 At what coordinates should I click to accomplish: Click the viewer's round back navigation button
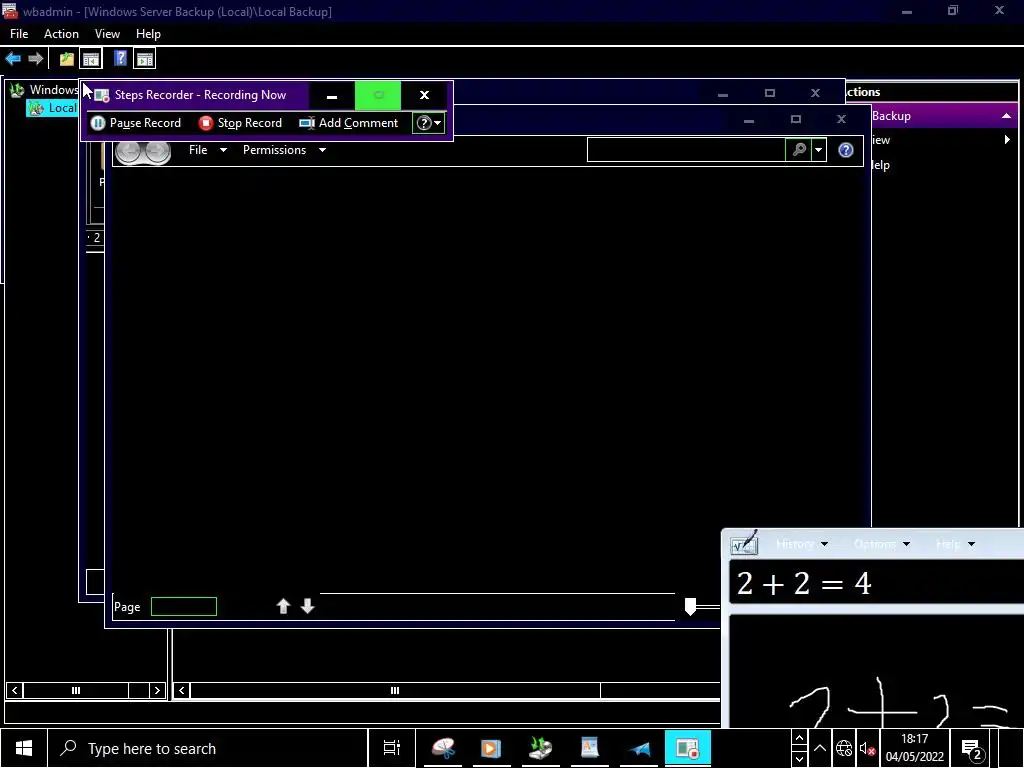[129, 150]
